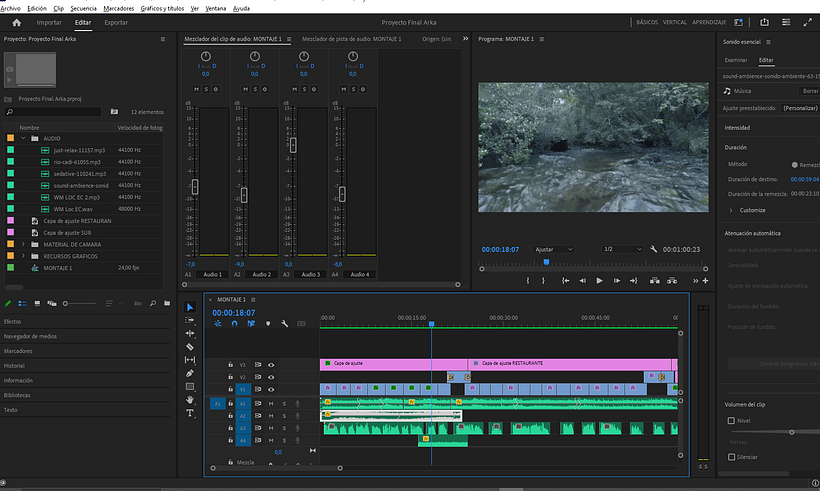
Task: Select the Razor tool
Action: pos(190,347)
